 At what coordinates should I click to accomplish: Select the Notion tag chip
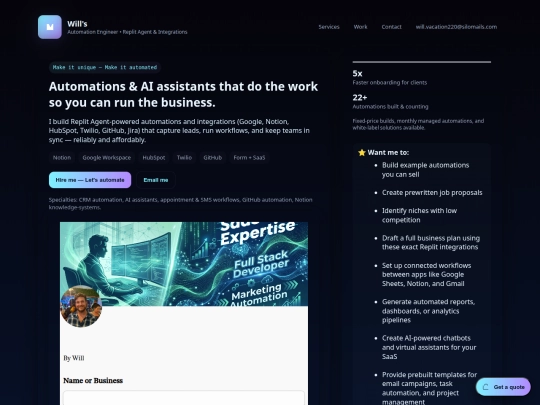[62, 157]
